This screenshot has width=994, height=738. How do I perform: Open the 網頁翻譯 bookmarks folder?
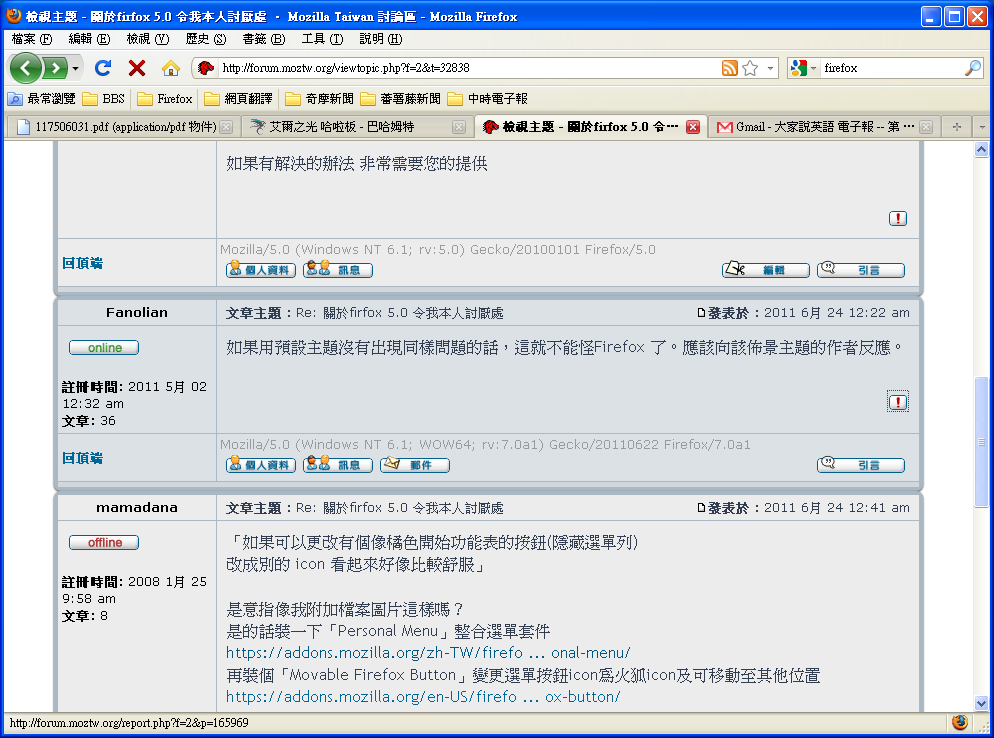238,99
